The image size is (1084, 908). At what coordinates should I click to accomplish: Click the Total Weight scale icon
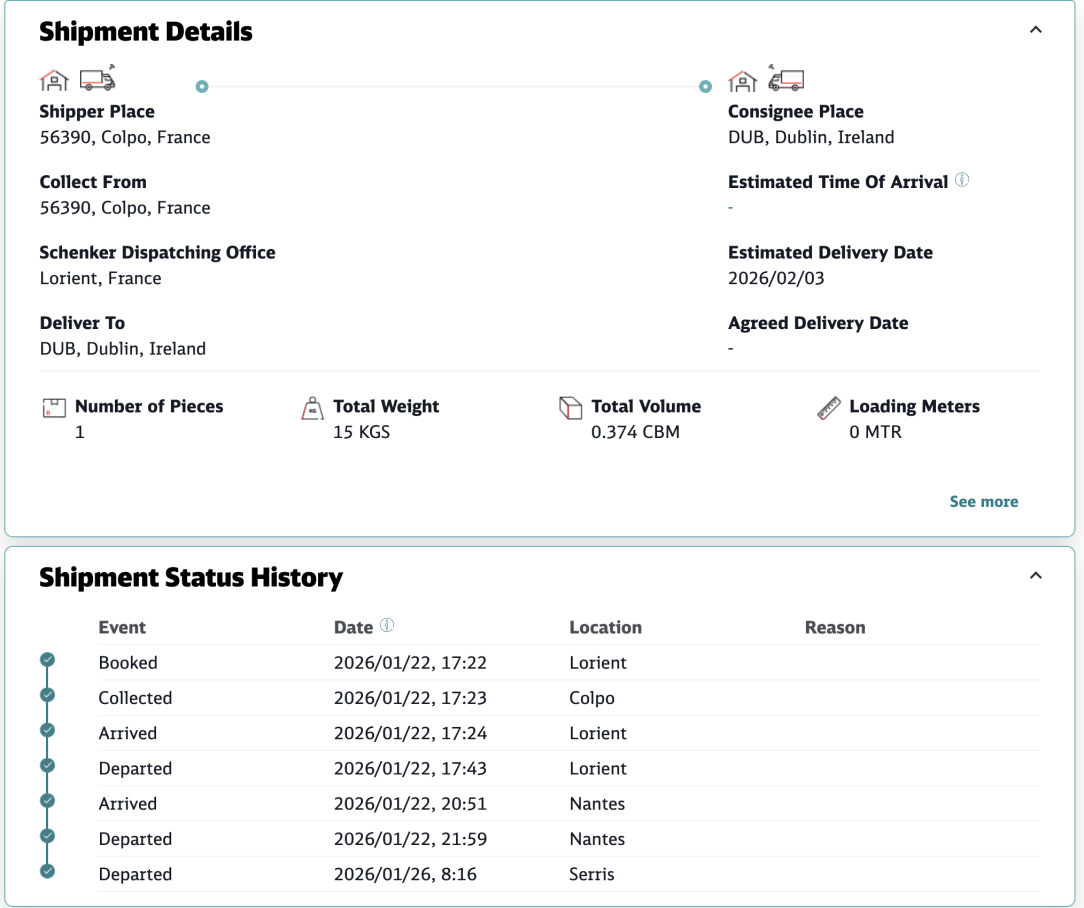(312, 408)
